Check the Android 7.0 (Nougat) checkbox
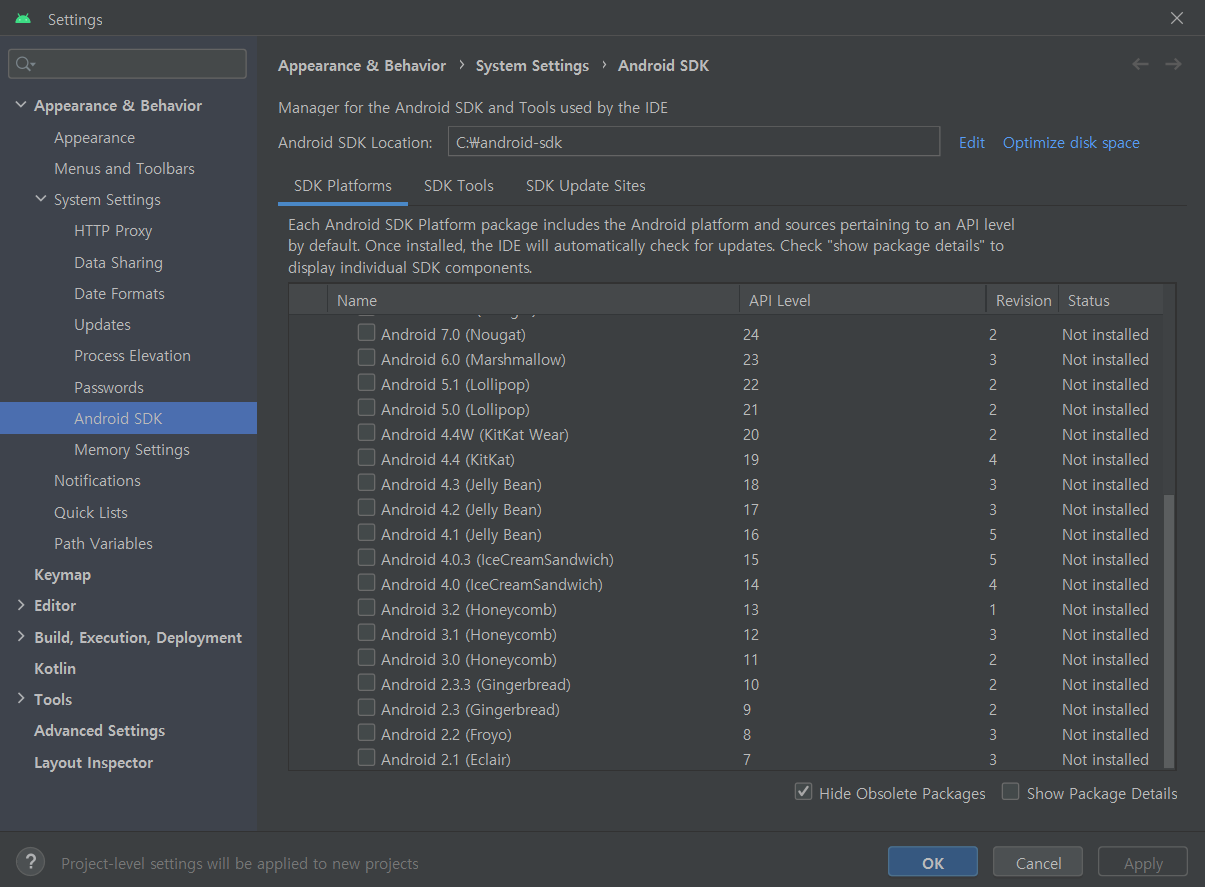The width and height of the screenshot is (1205, 887). tap(367, 333)
